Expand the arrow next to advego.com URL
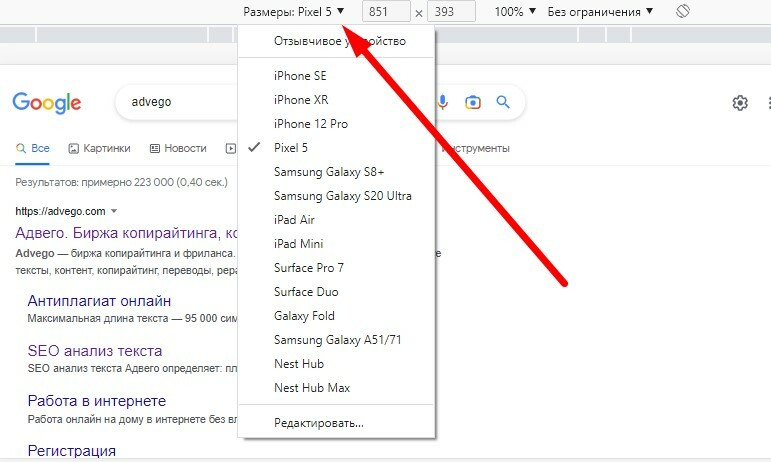 point(114,212)
